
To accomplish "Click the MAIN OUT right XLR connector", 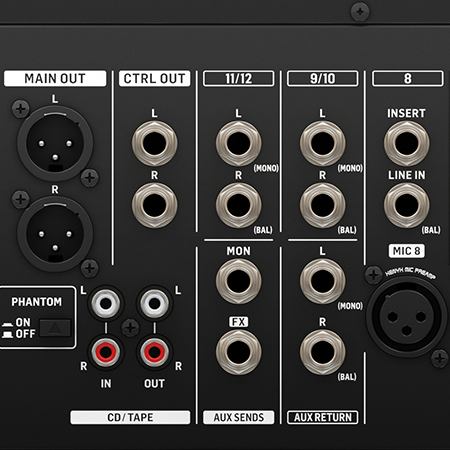I will point(55,234).
